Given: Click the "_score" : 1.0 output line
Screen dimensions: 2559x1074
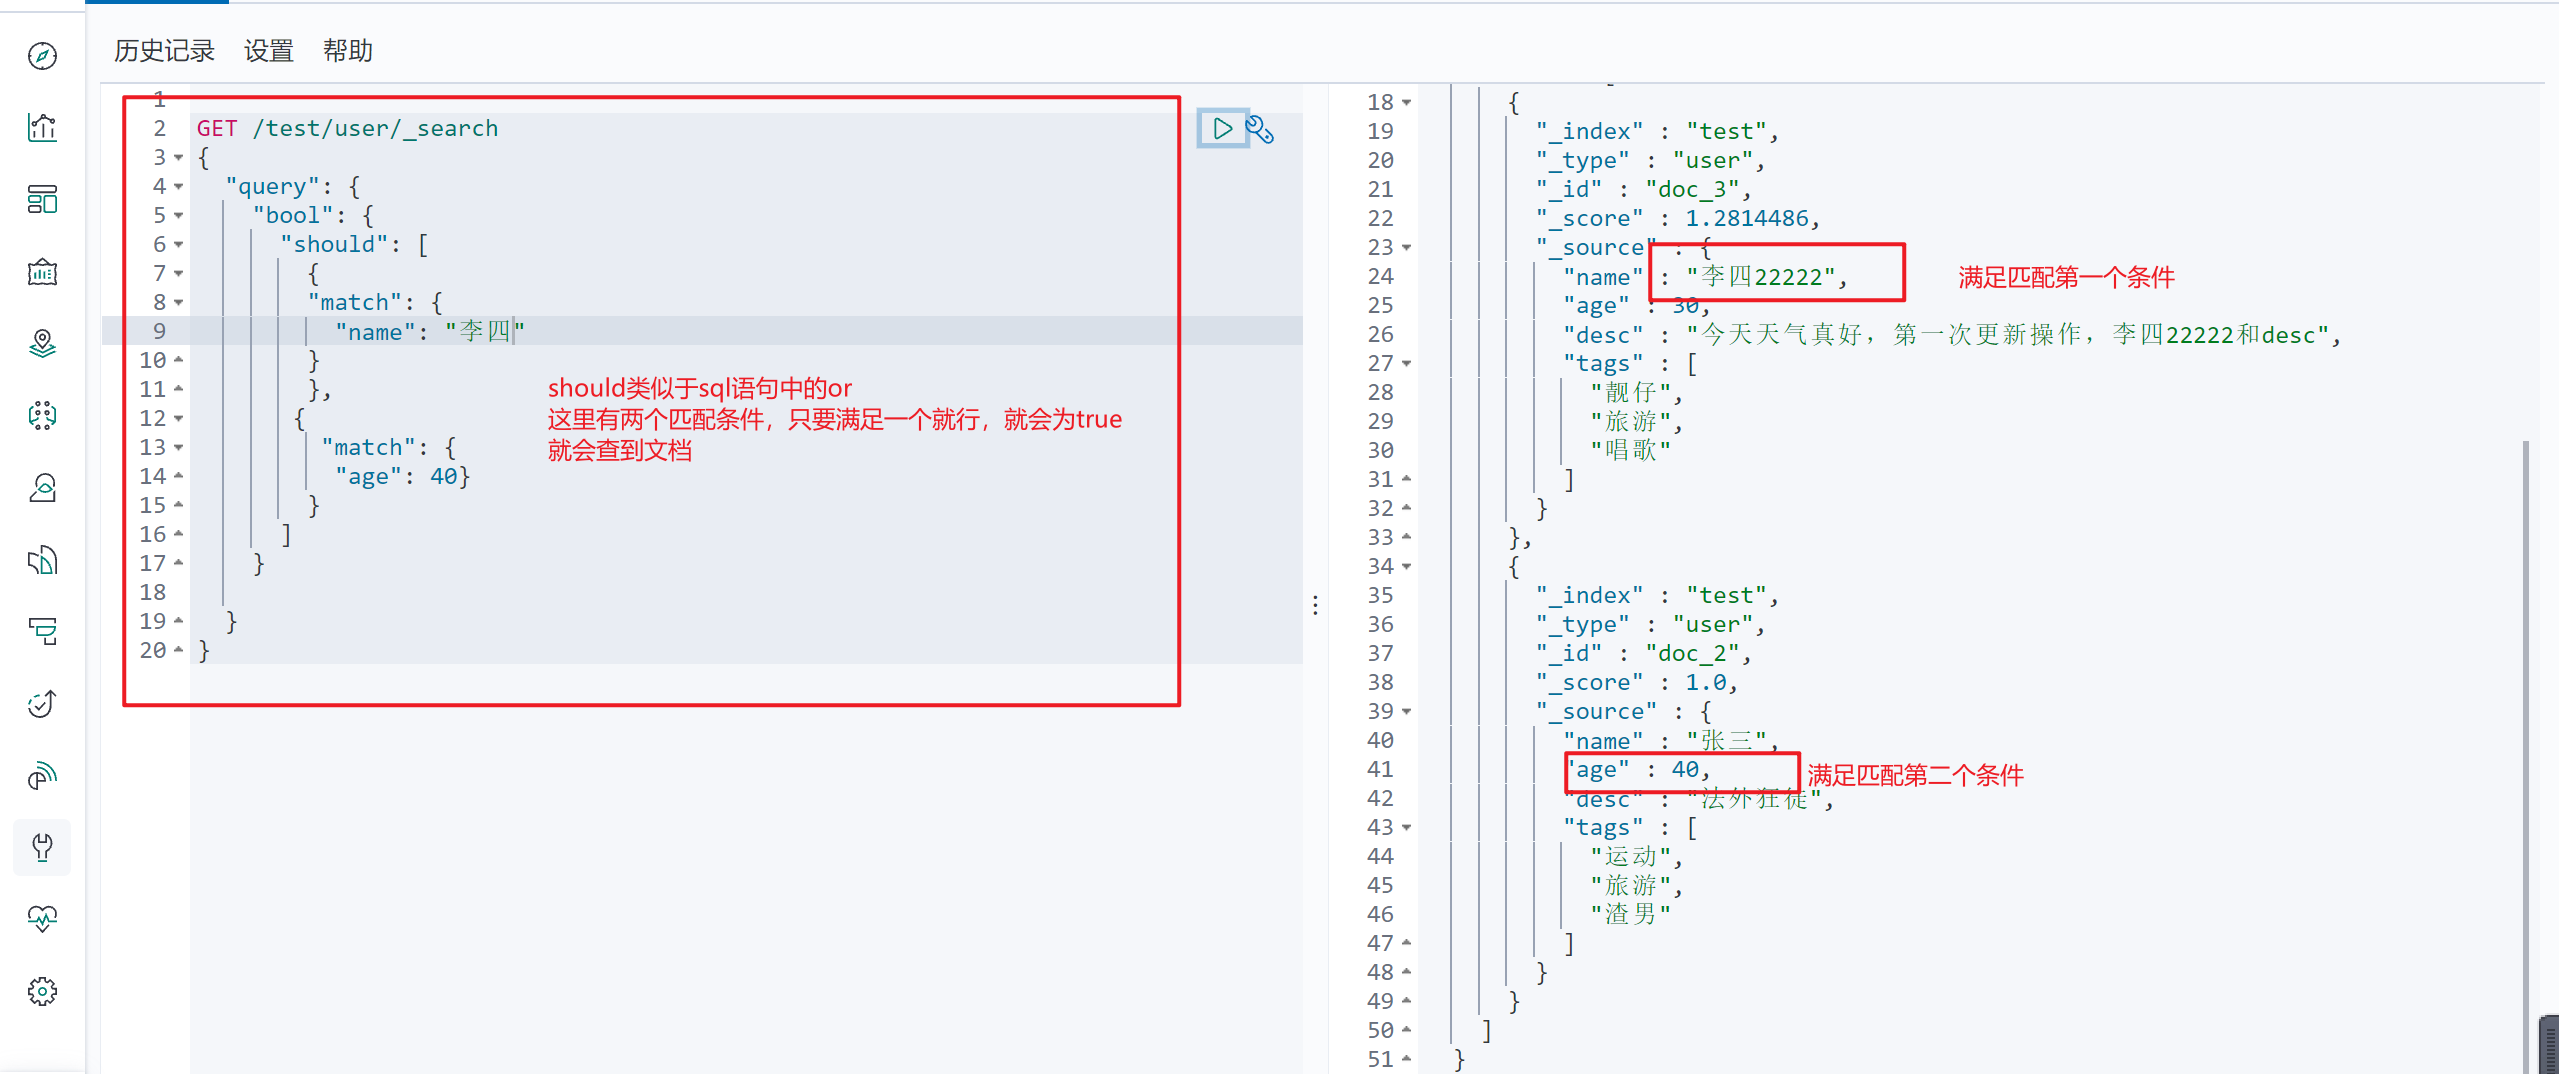Looking at the screenshot, I should coord(1637,683).
